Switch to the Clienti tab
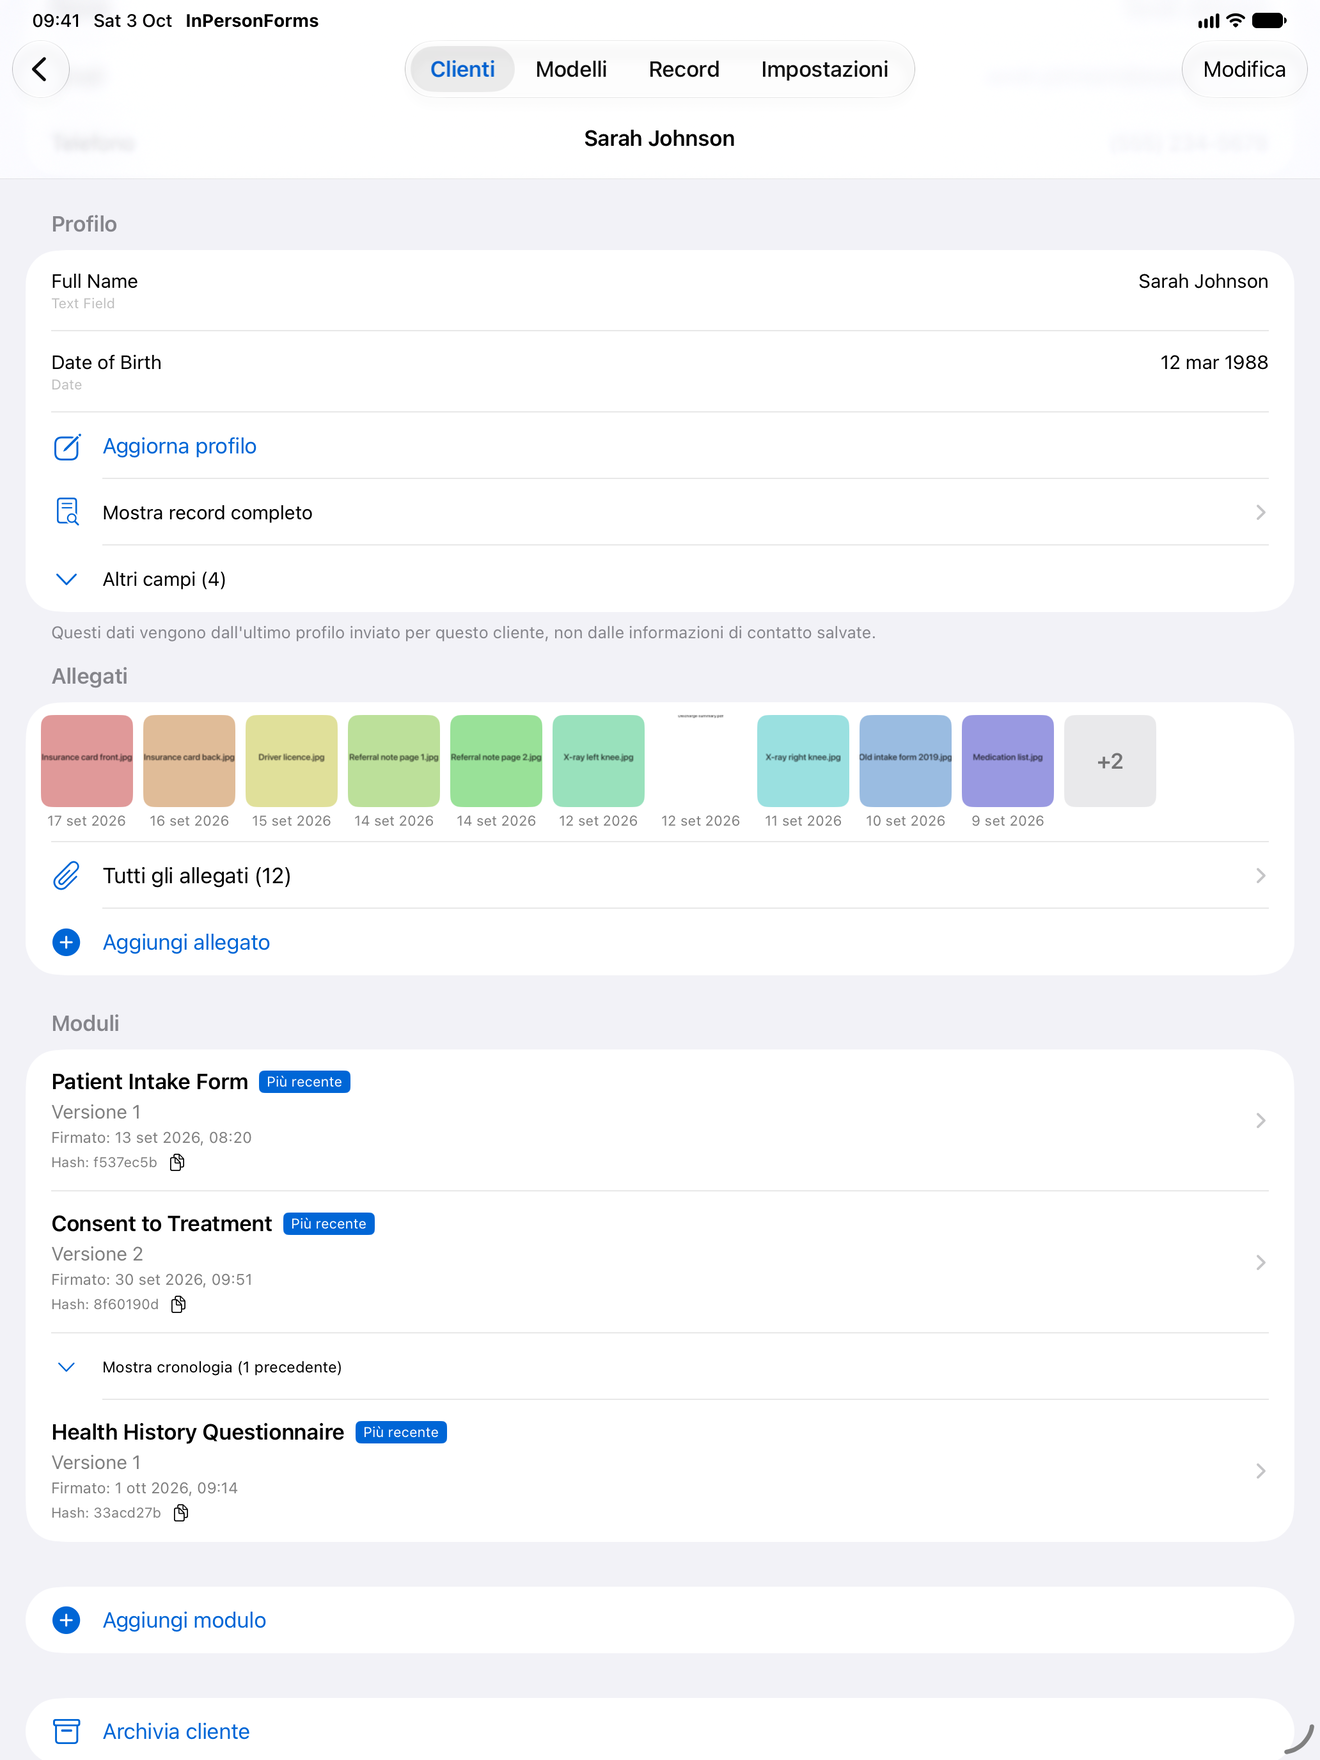 pos(462,69)
